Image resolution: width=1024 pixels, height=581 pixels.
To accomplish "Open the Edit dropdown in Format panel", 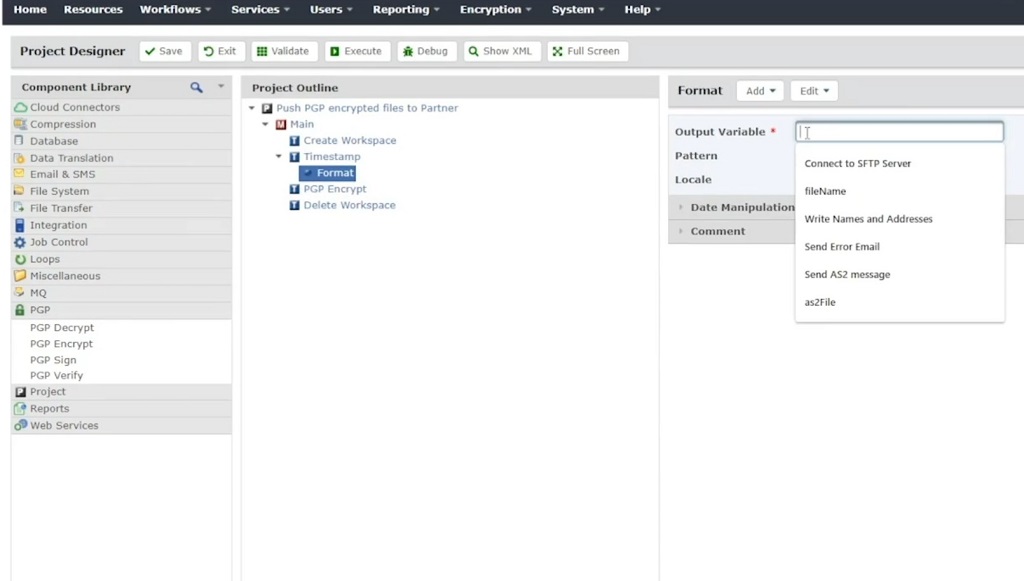I will (814, 91).
